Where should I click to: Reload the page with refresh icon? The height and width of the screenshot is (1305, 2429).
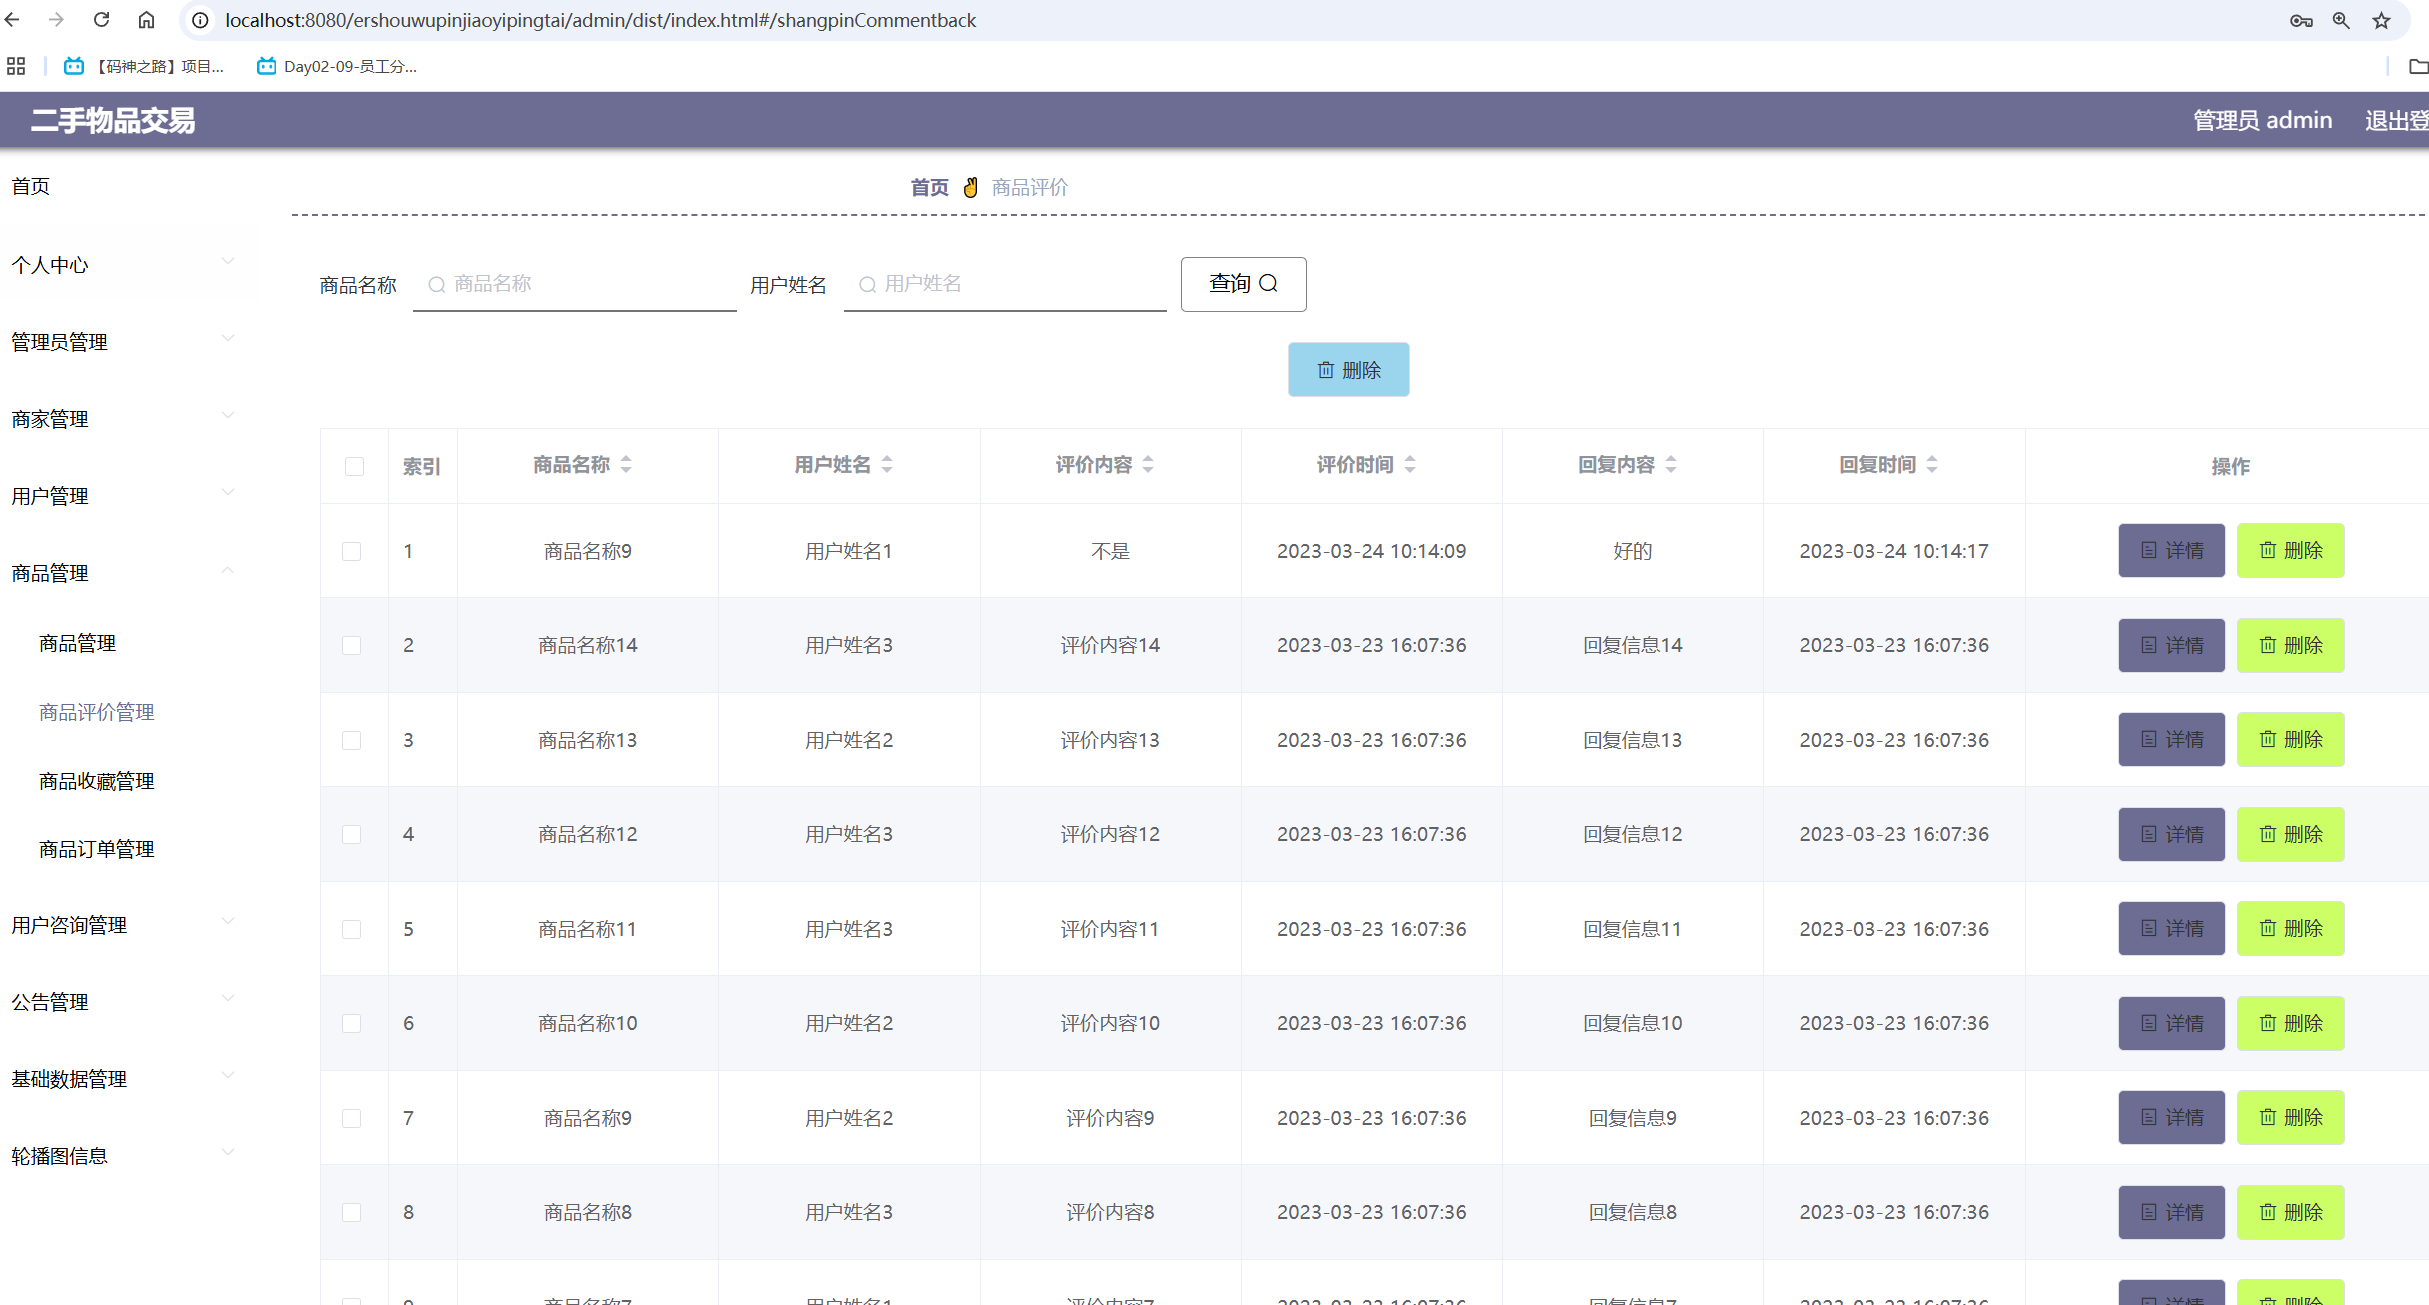pos(101,20)
